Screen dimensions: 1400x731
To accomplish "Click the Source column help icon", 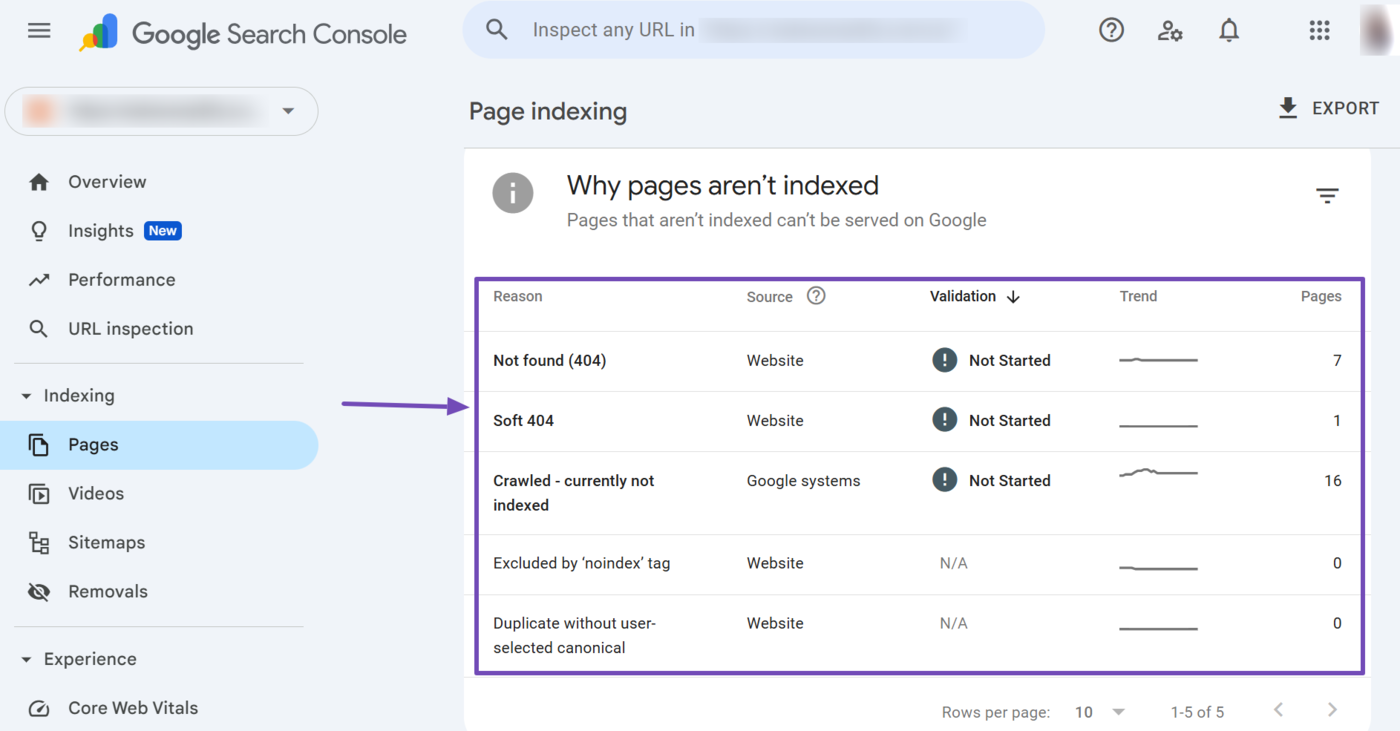I will (x=816, y=296).
